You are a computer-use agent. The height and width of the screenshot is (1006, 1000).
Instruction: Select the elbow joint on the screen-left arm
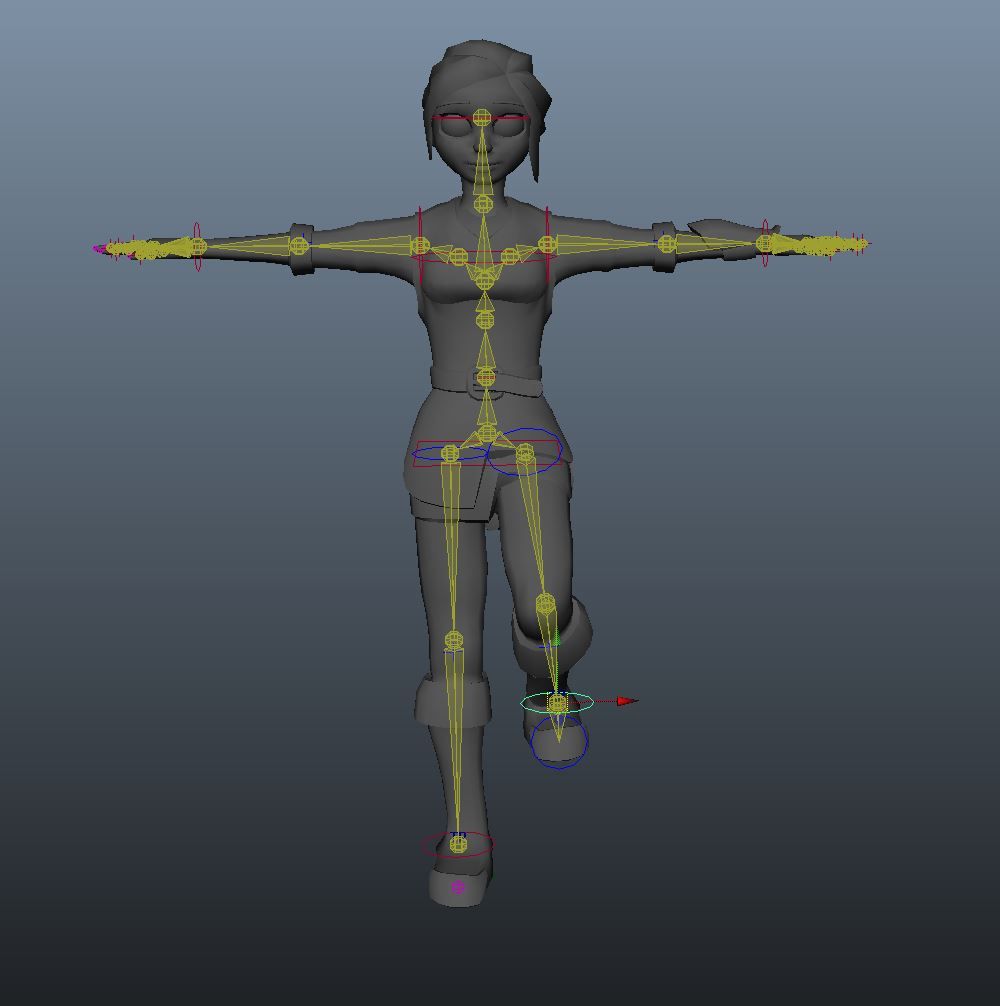coord(298,245)
